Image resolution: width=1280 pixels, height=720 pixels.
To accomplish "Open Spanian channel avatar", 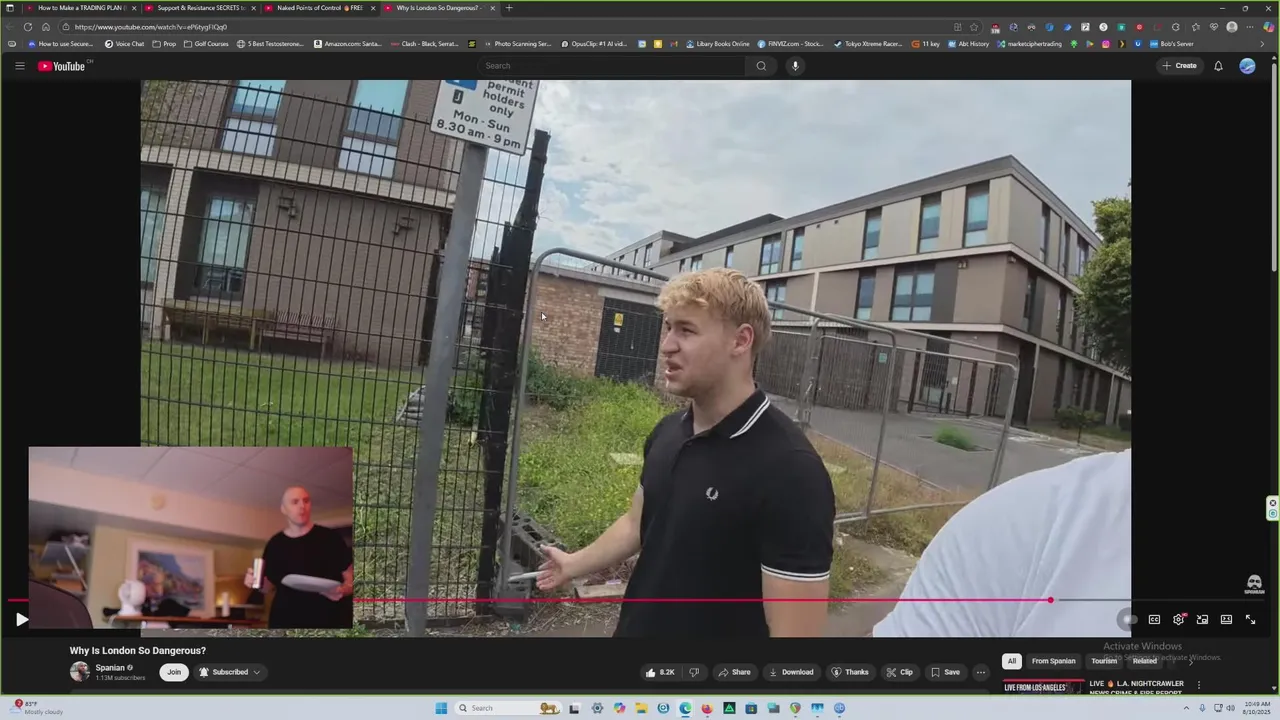I will point(79,672).
